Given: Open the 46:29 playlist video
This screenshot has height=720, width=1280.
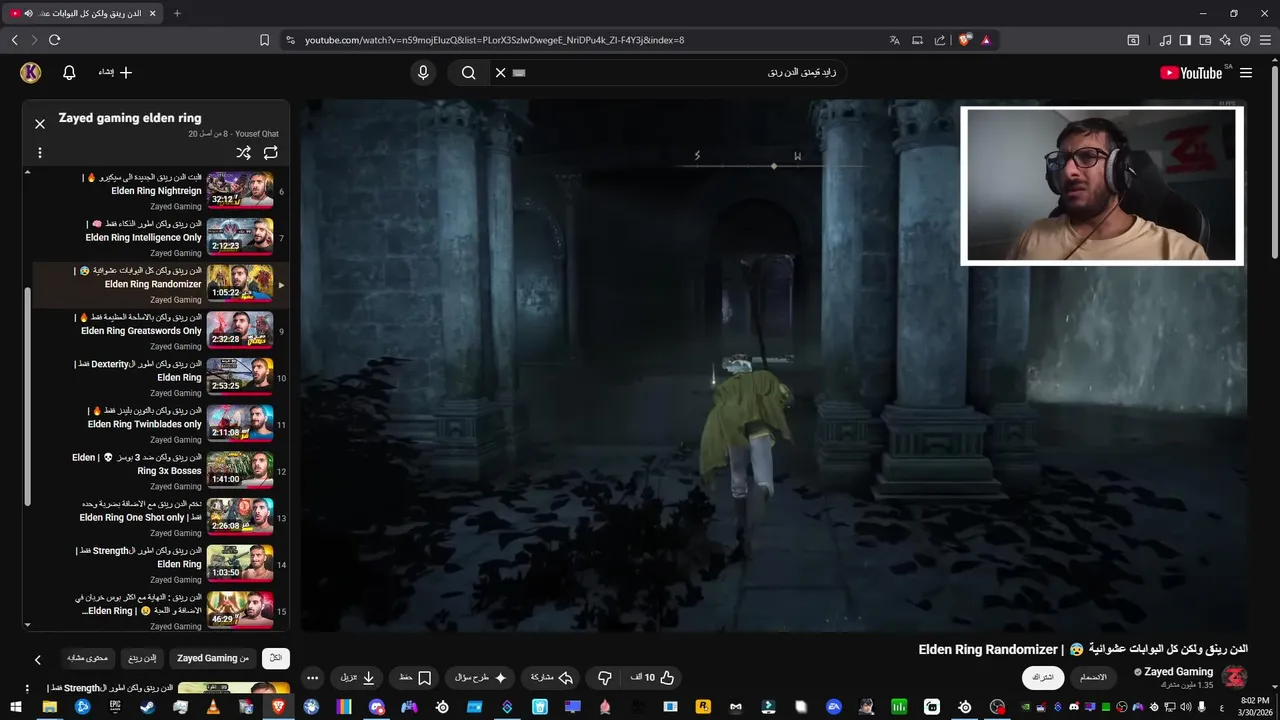Looking at the screenshot, I should pyautogui.click(x=161, y=611).
